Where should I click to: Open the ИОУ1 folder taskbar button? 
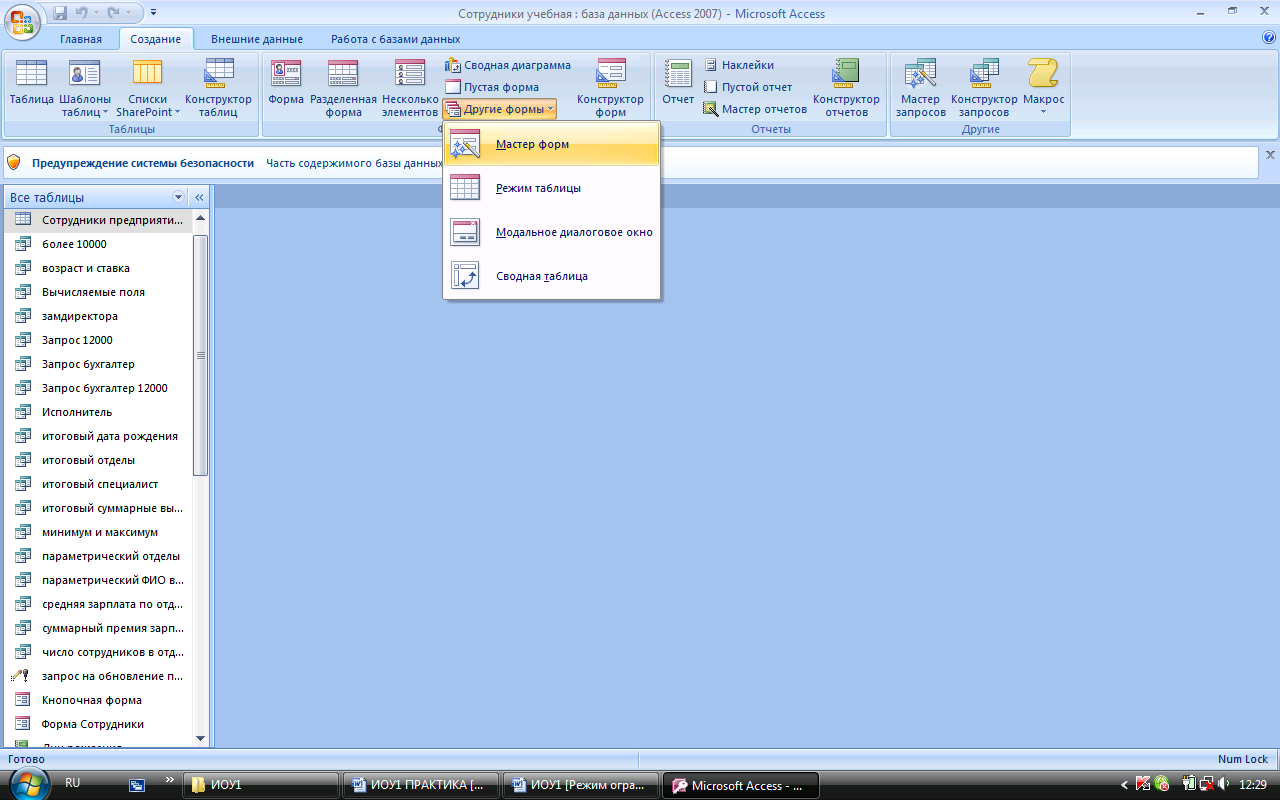pyautogui.click(x=260, y=785)
